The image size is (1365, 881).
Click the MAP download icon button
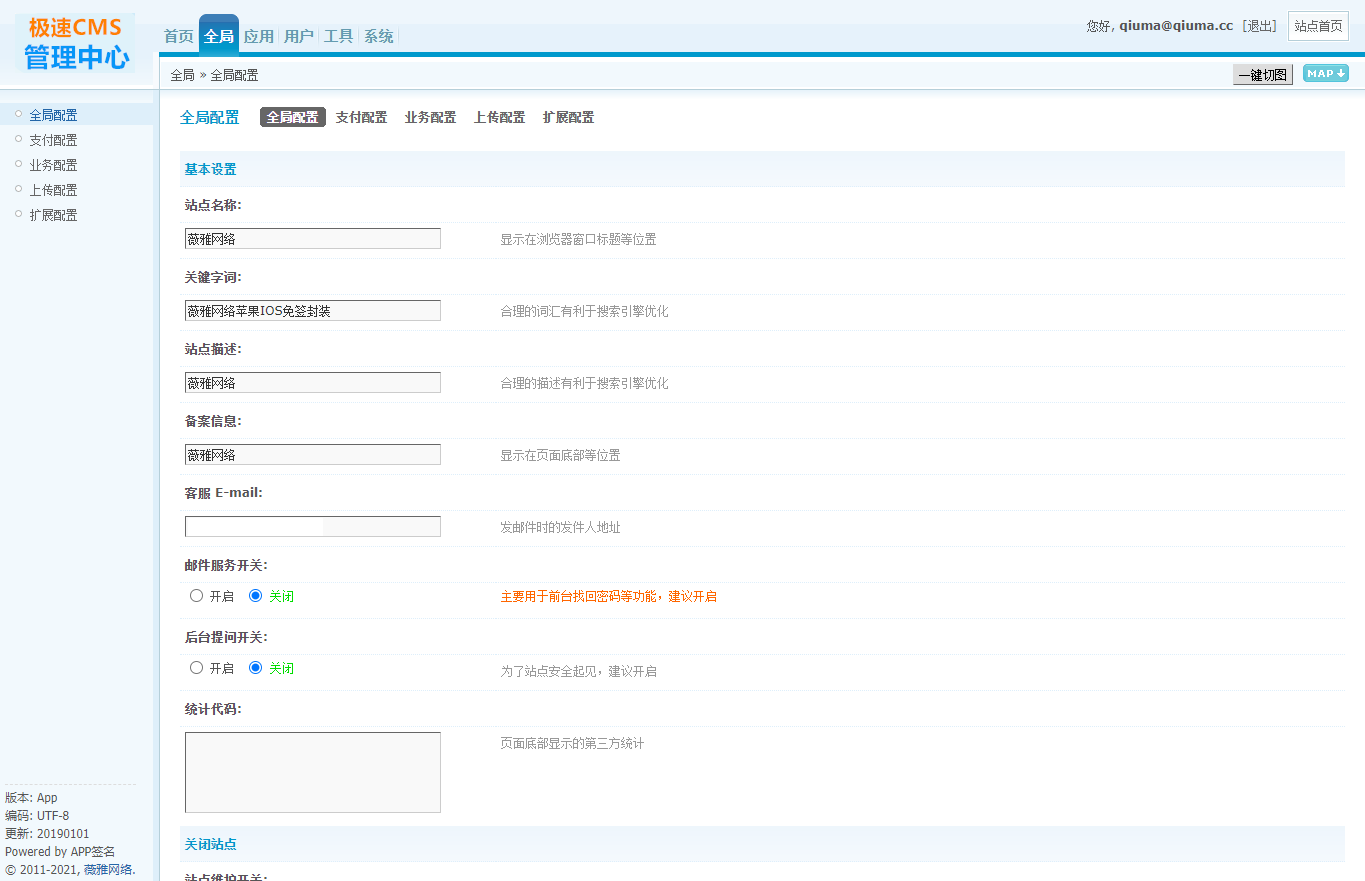pyautogui.click(x=1325, y=74)
